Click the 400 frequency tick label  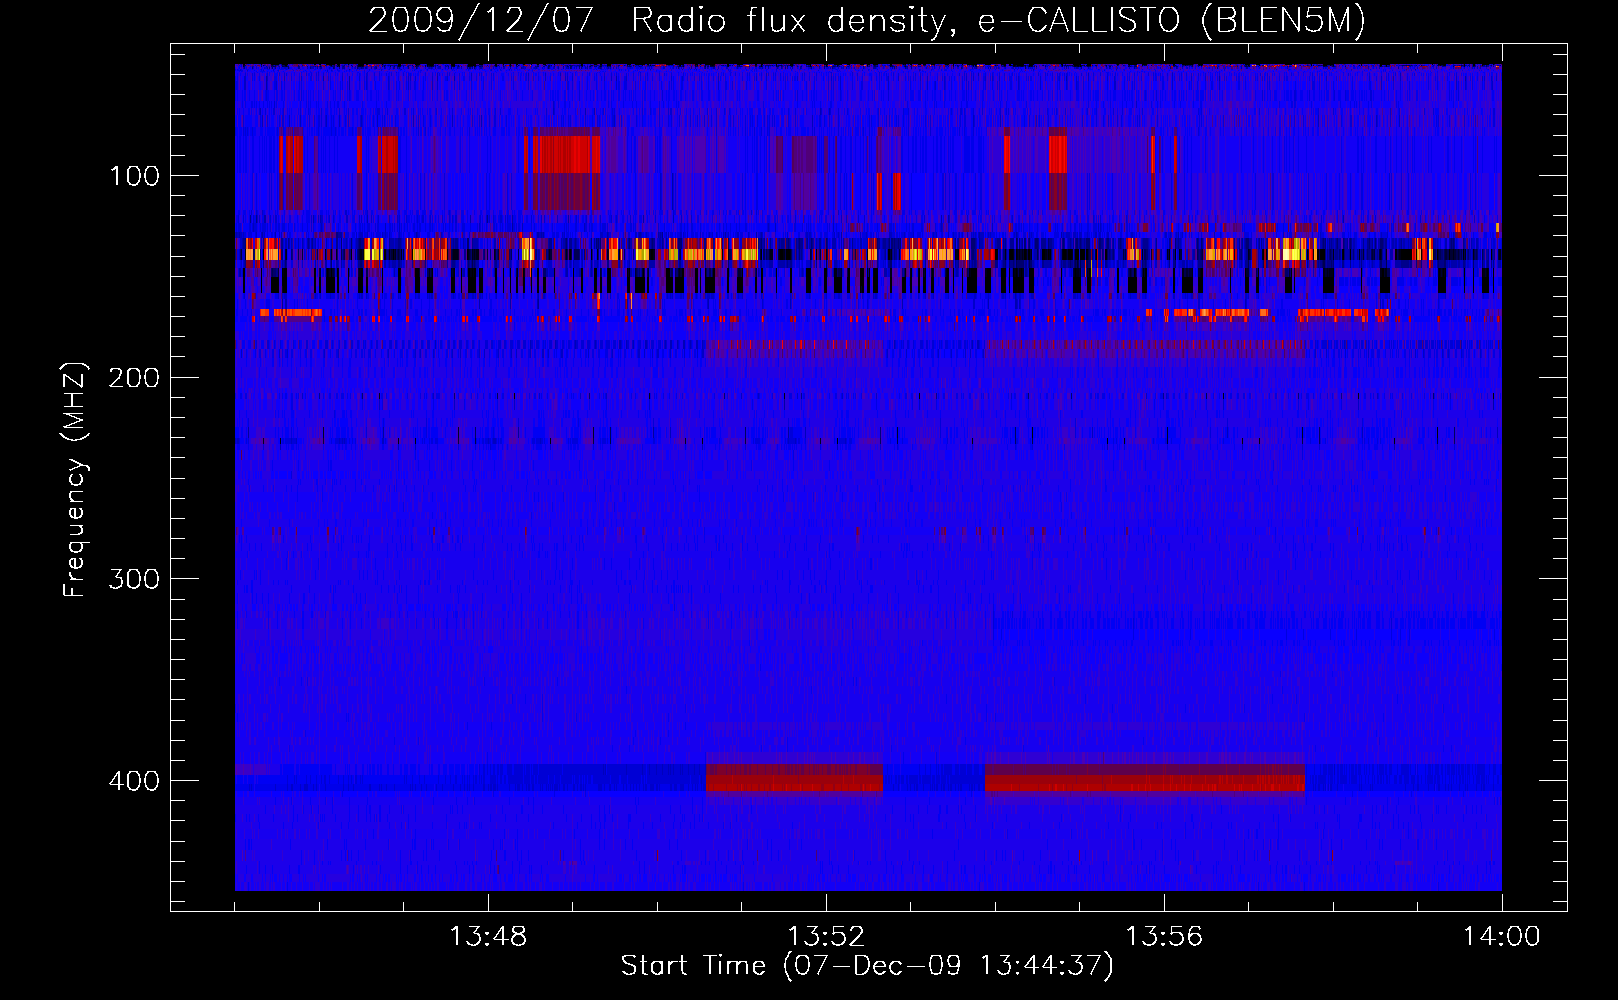(x=134, y=780)
